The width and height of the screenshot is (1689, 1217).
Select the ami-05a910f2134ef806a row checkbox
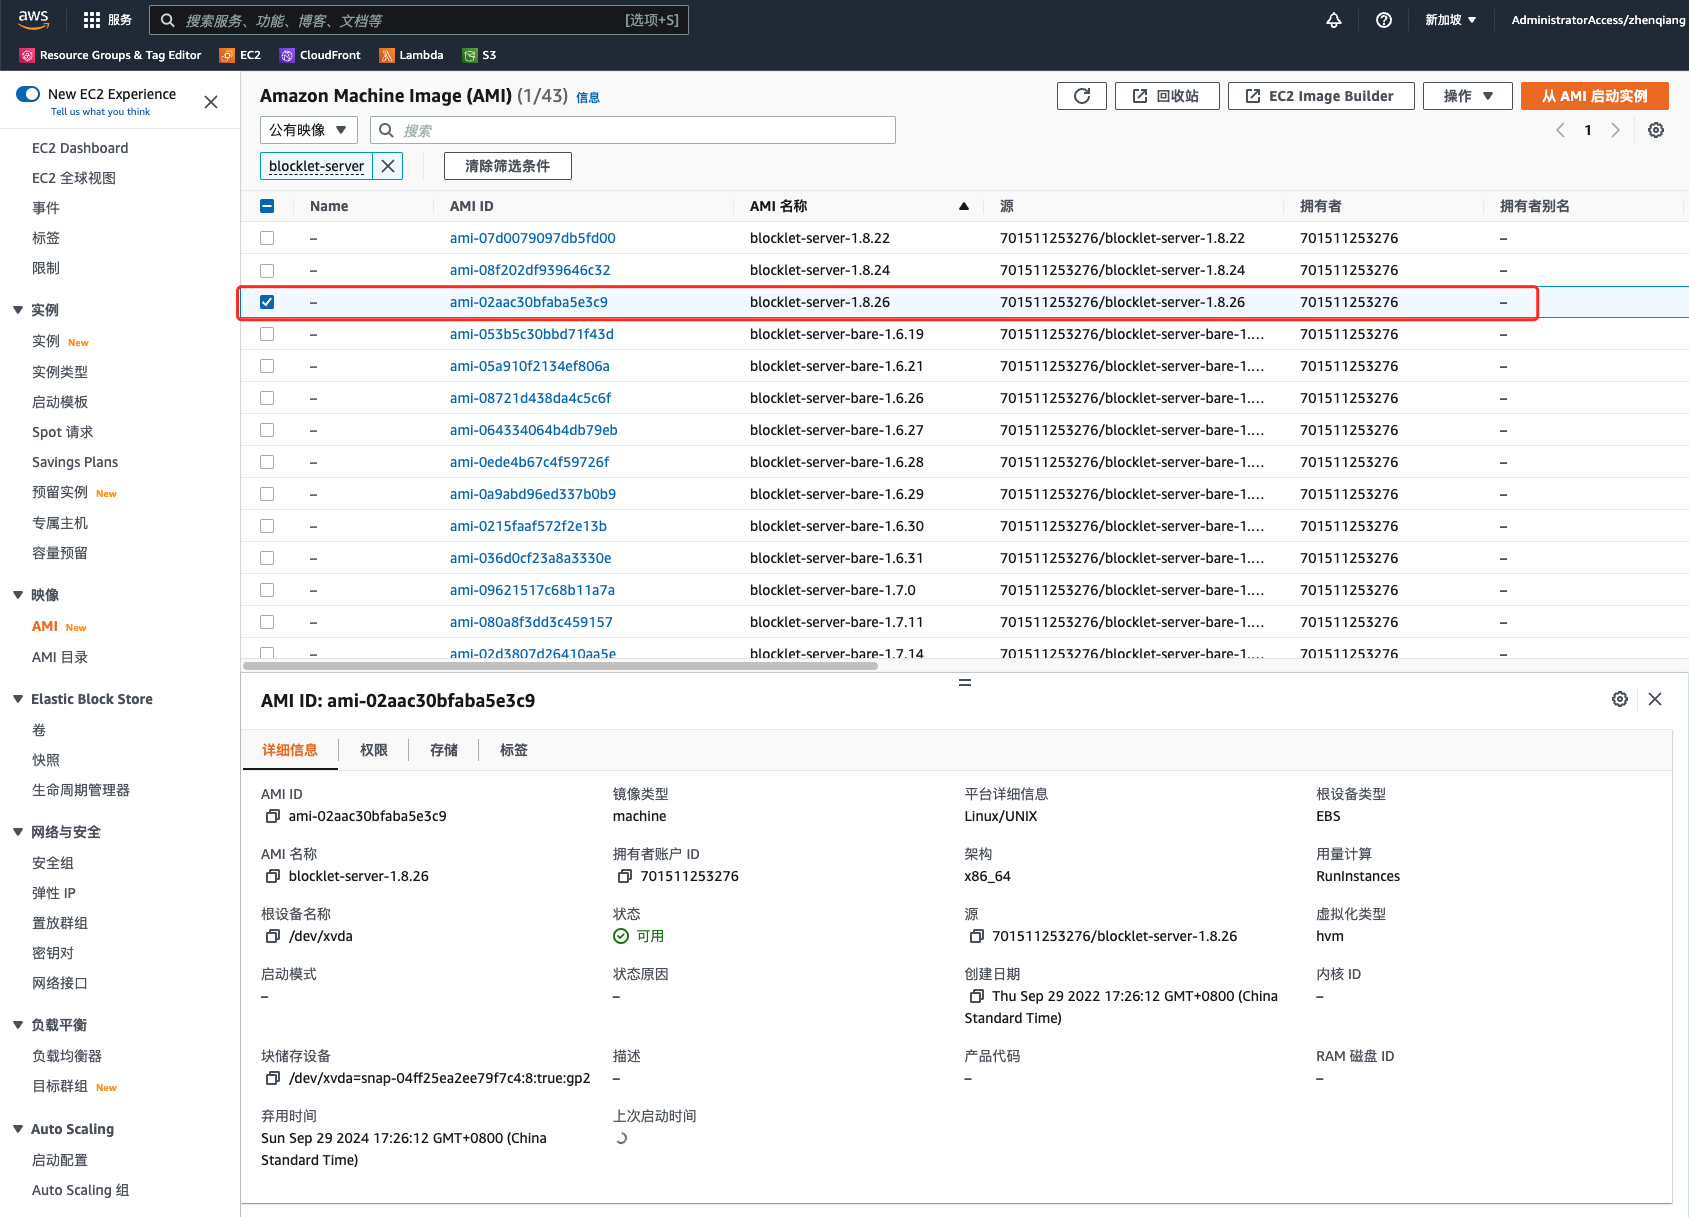[267, 366]
